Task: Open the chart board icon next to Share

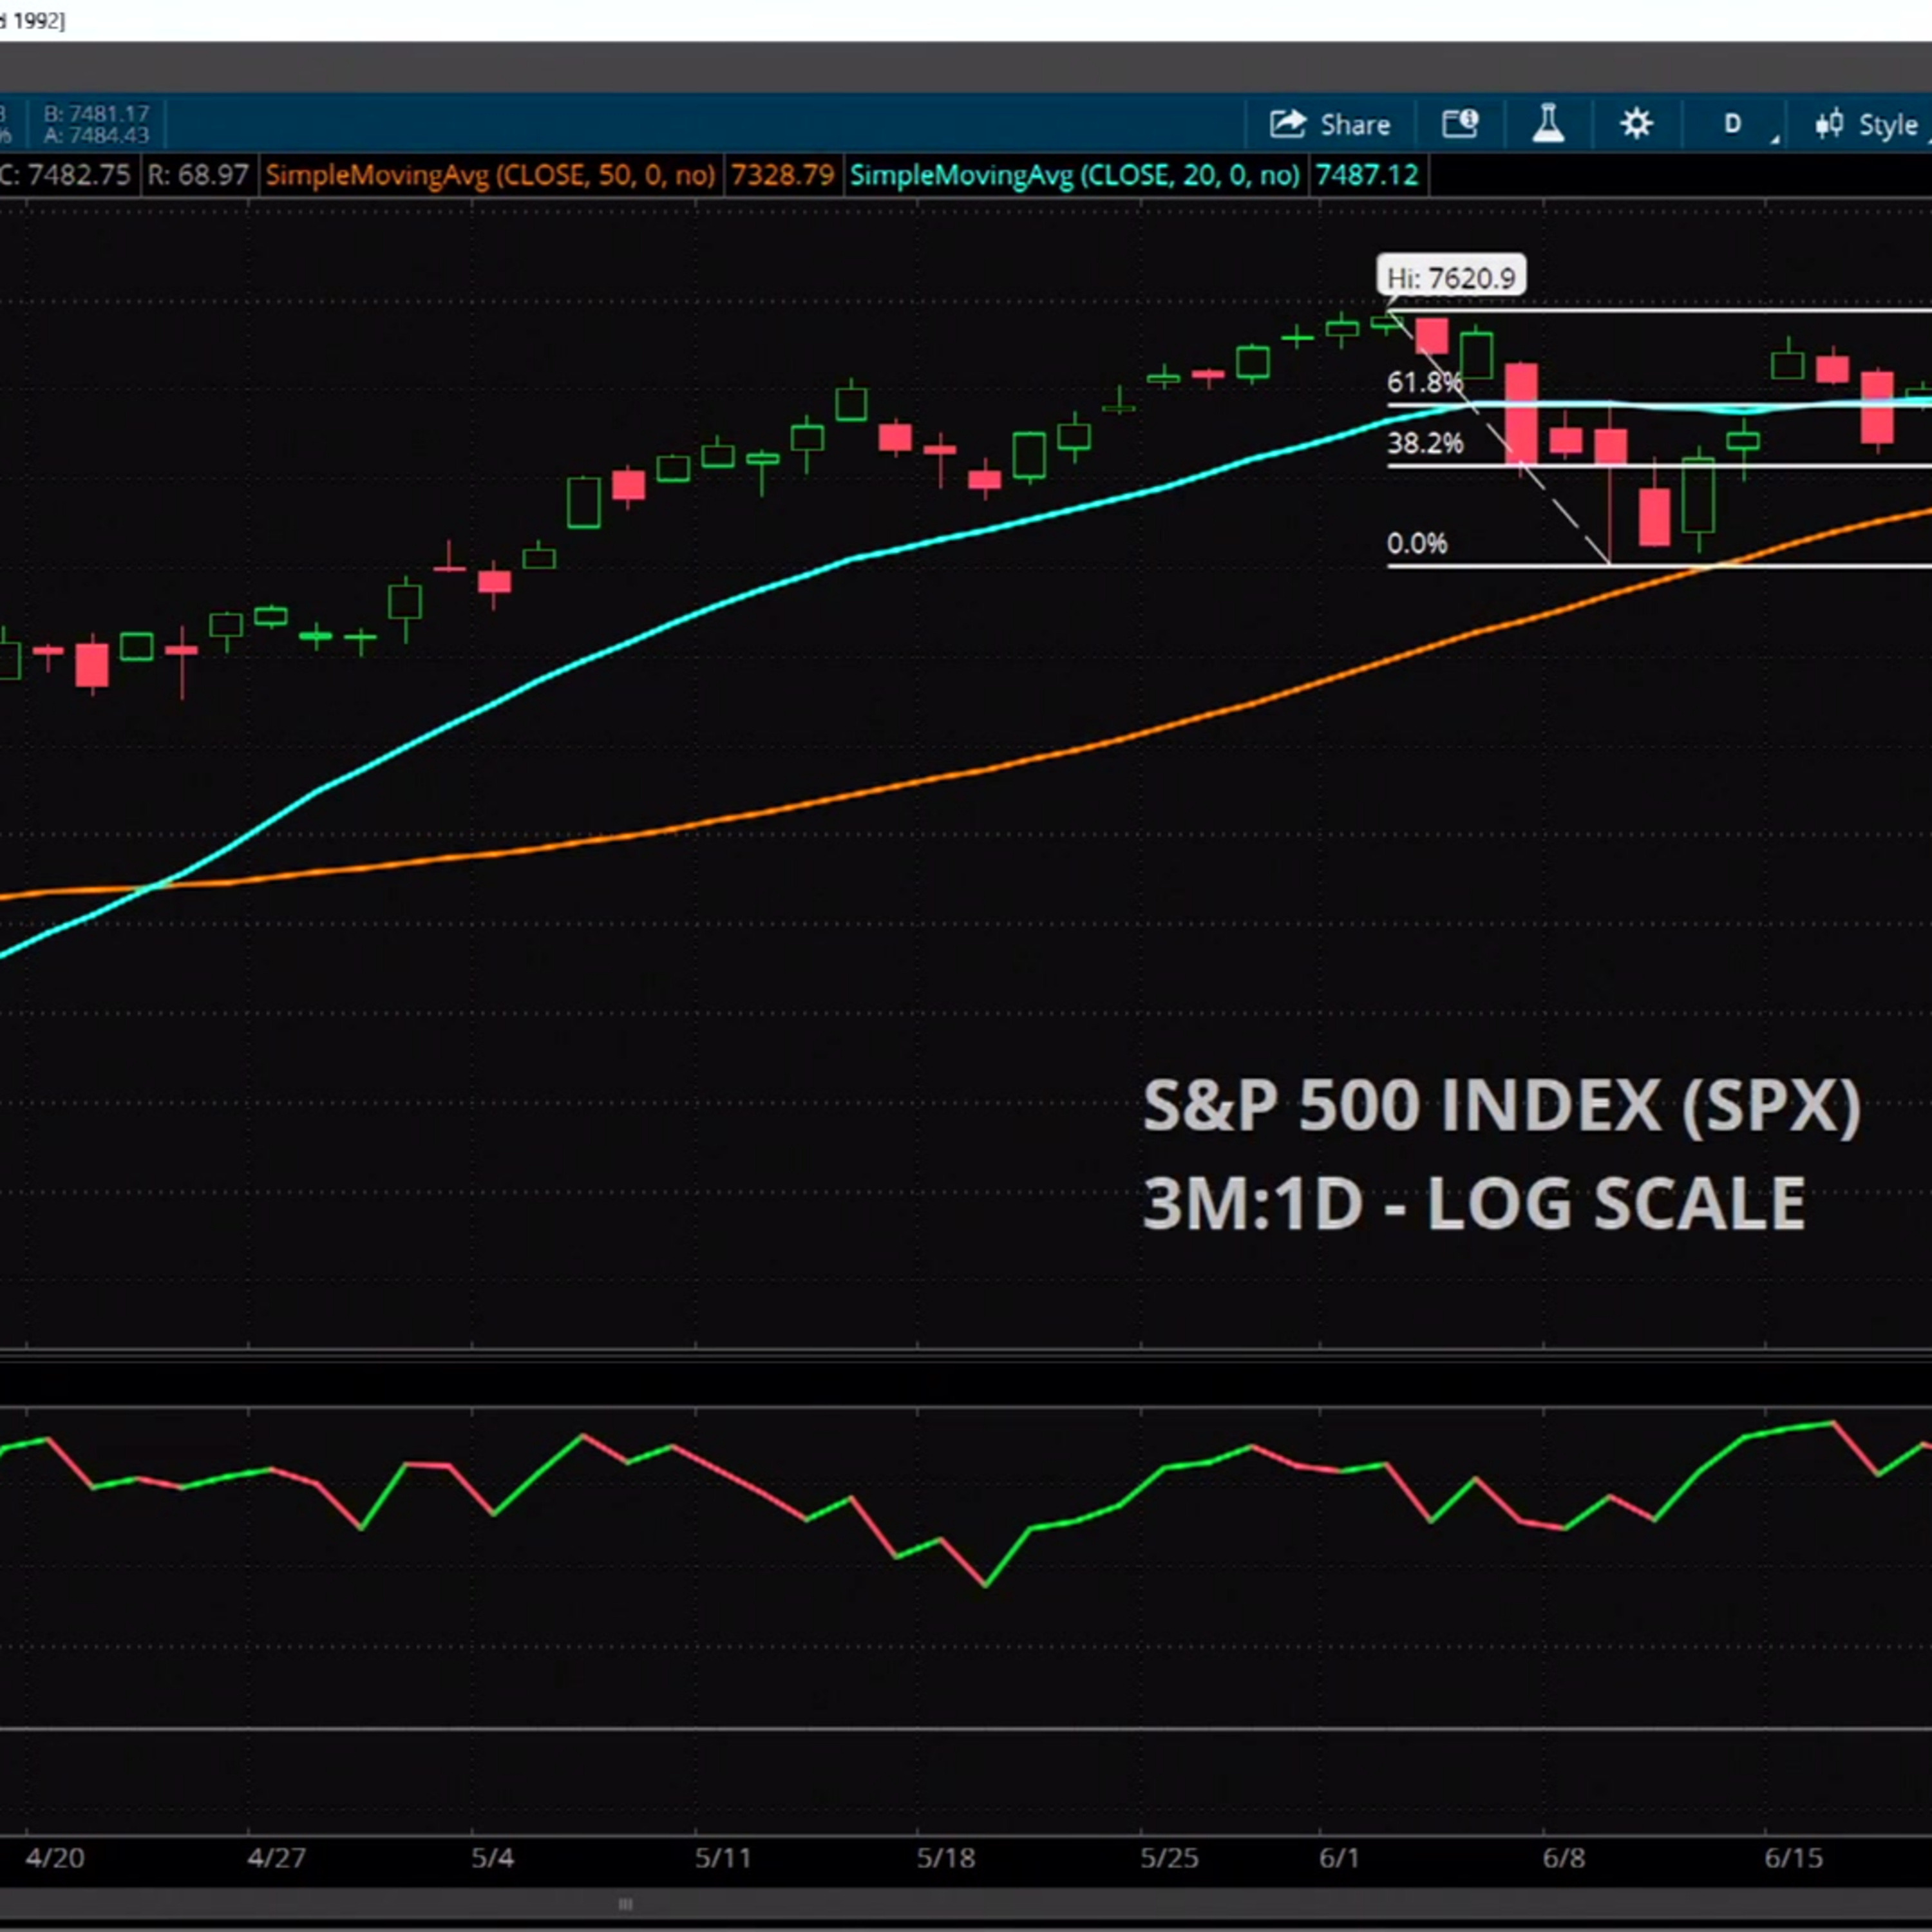Action: [1460, 125]
